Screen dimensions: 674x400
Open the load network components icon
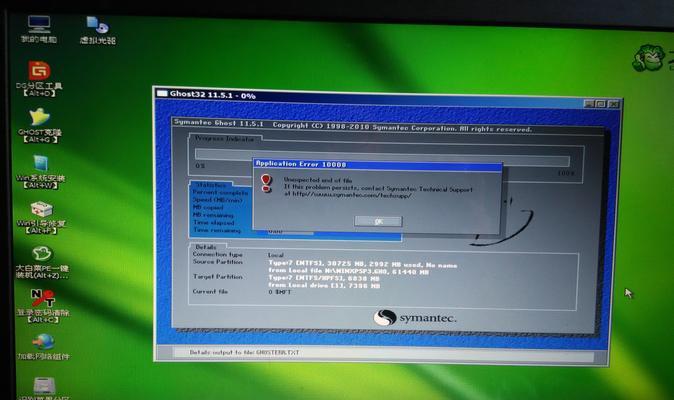click(43, 347)
